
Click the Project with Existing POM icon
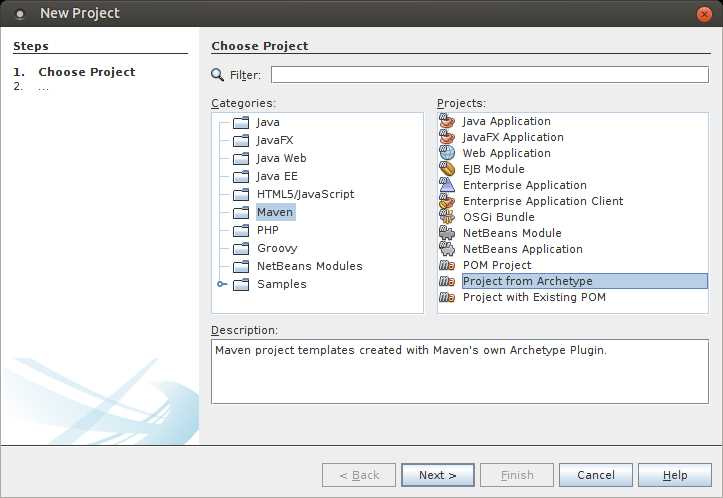click(x=447, y=297)
